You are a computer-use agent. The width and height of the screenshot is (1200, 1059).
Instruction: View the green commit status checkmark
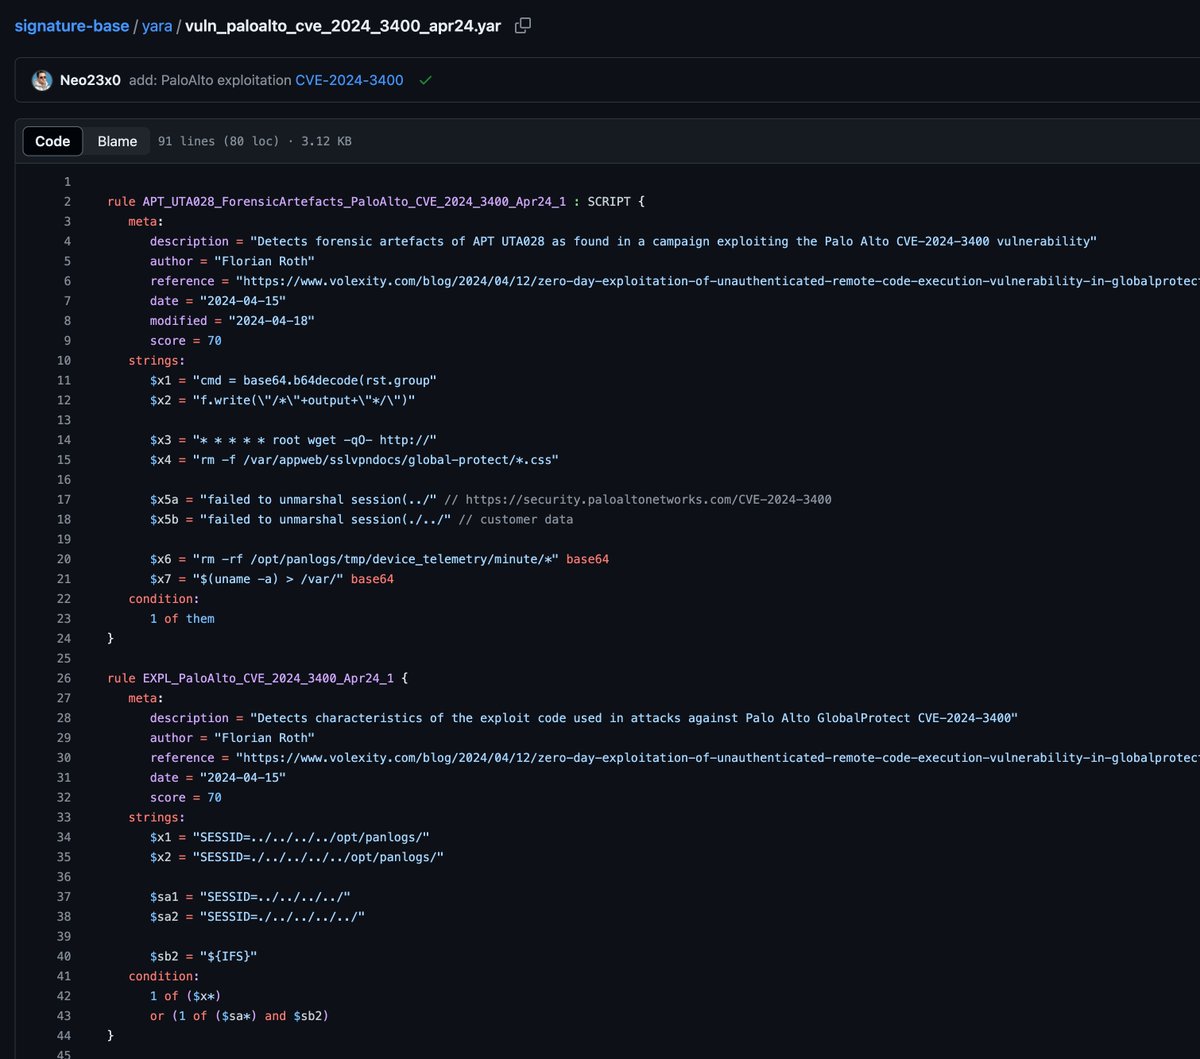point(426,80)
